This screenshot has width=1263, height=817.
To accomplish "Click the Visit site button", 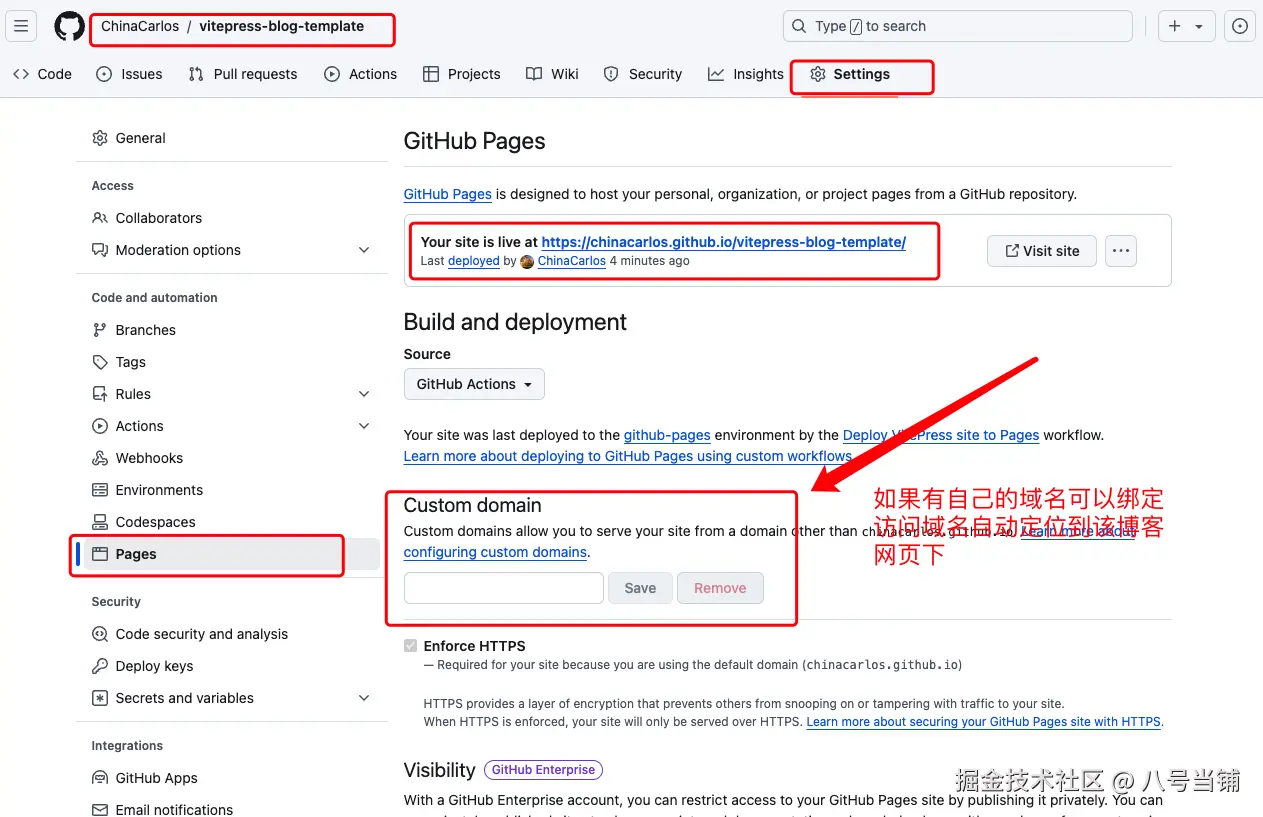I will pos(1041,251).
